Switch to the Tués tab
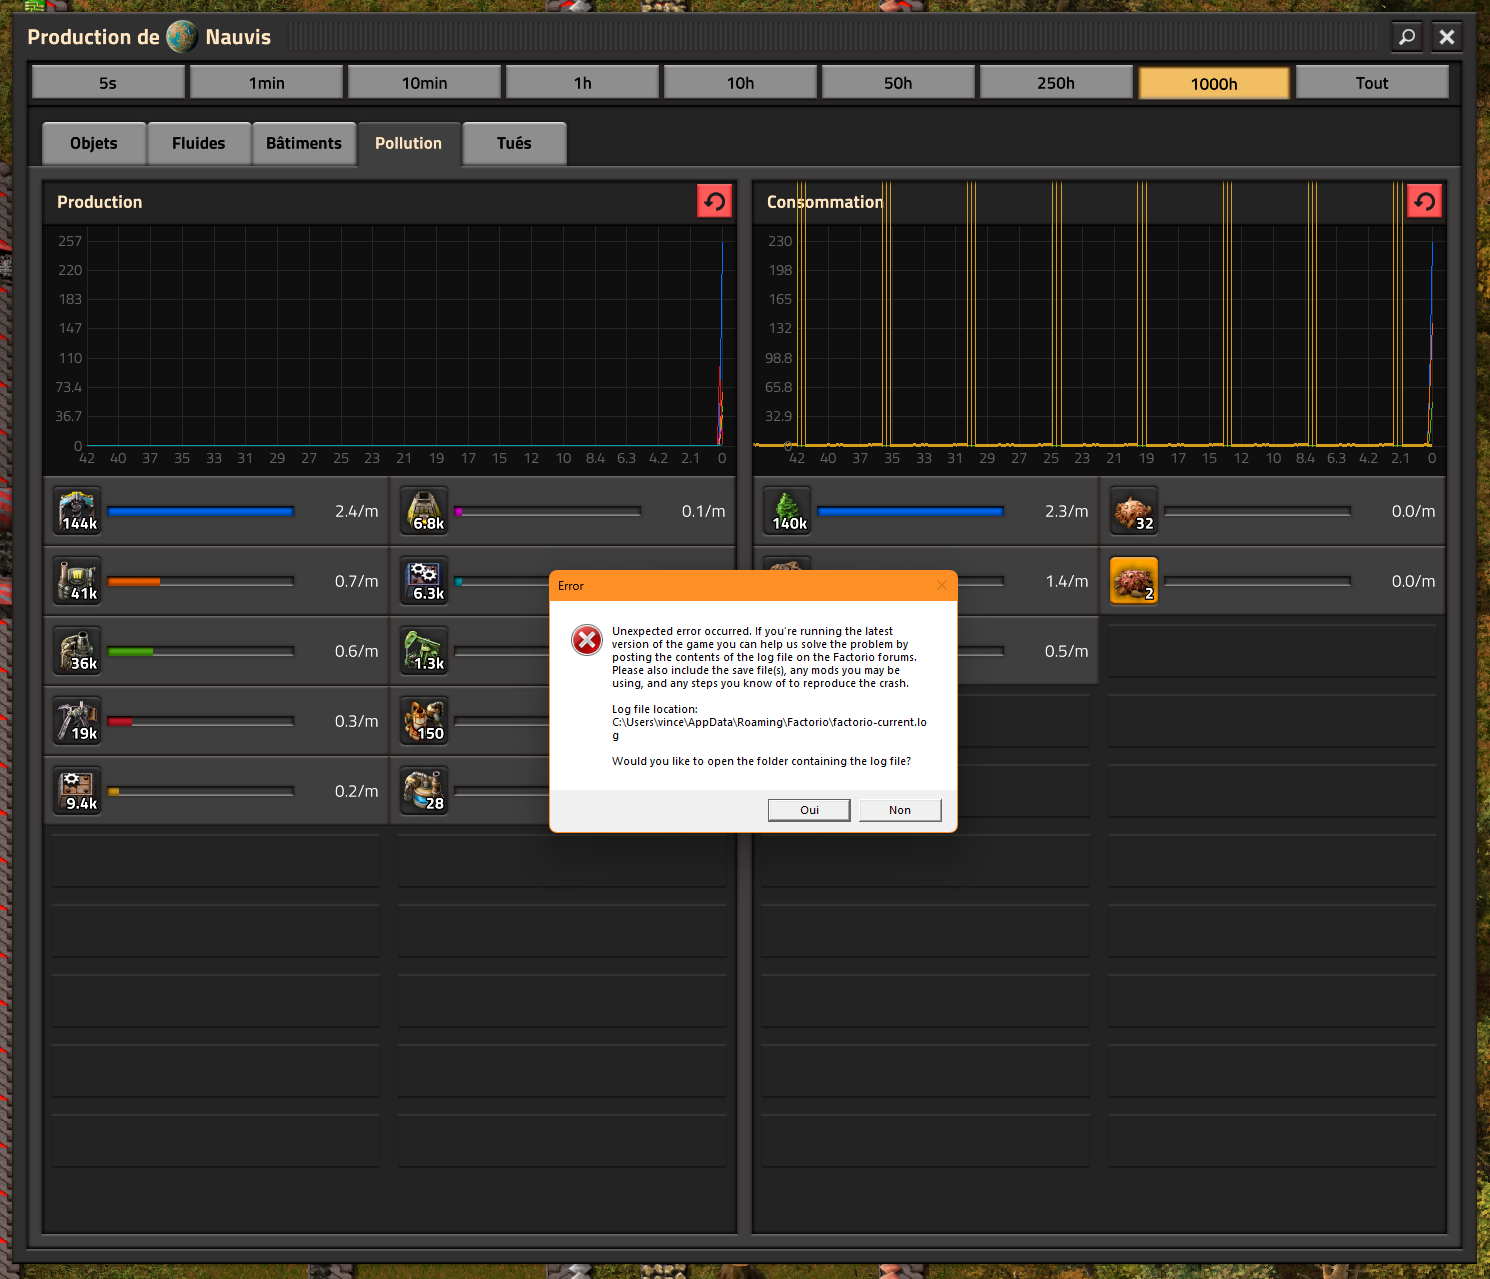This screenshot has height=1279, width=1490. 514,143
